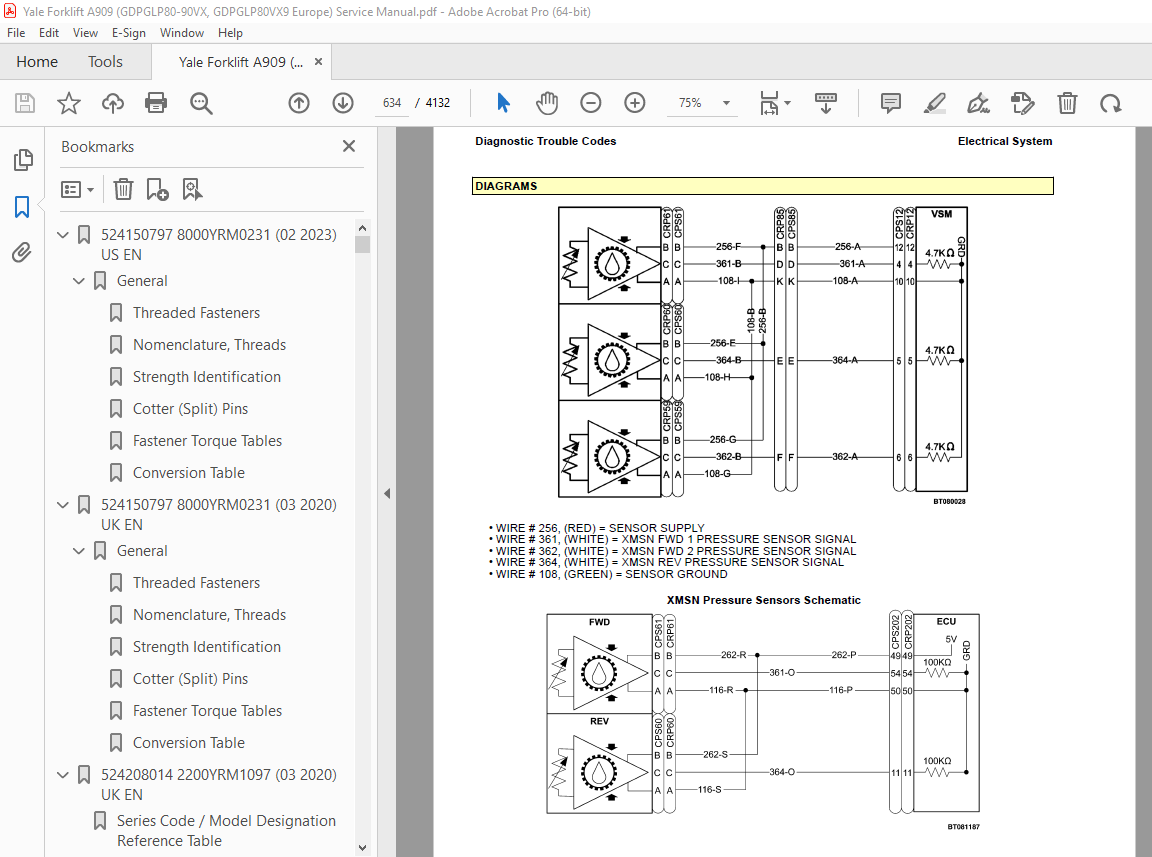
Task: Click the bookmarks scrollbar down arrow
Action: click(362, 847)
